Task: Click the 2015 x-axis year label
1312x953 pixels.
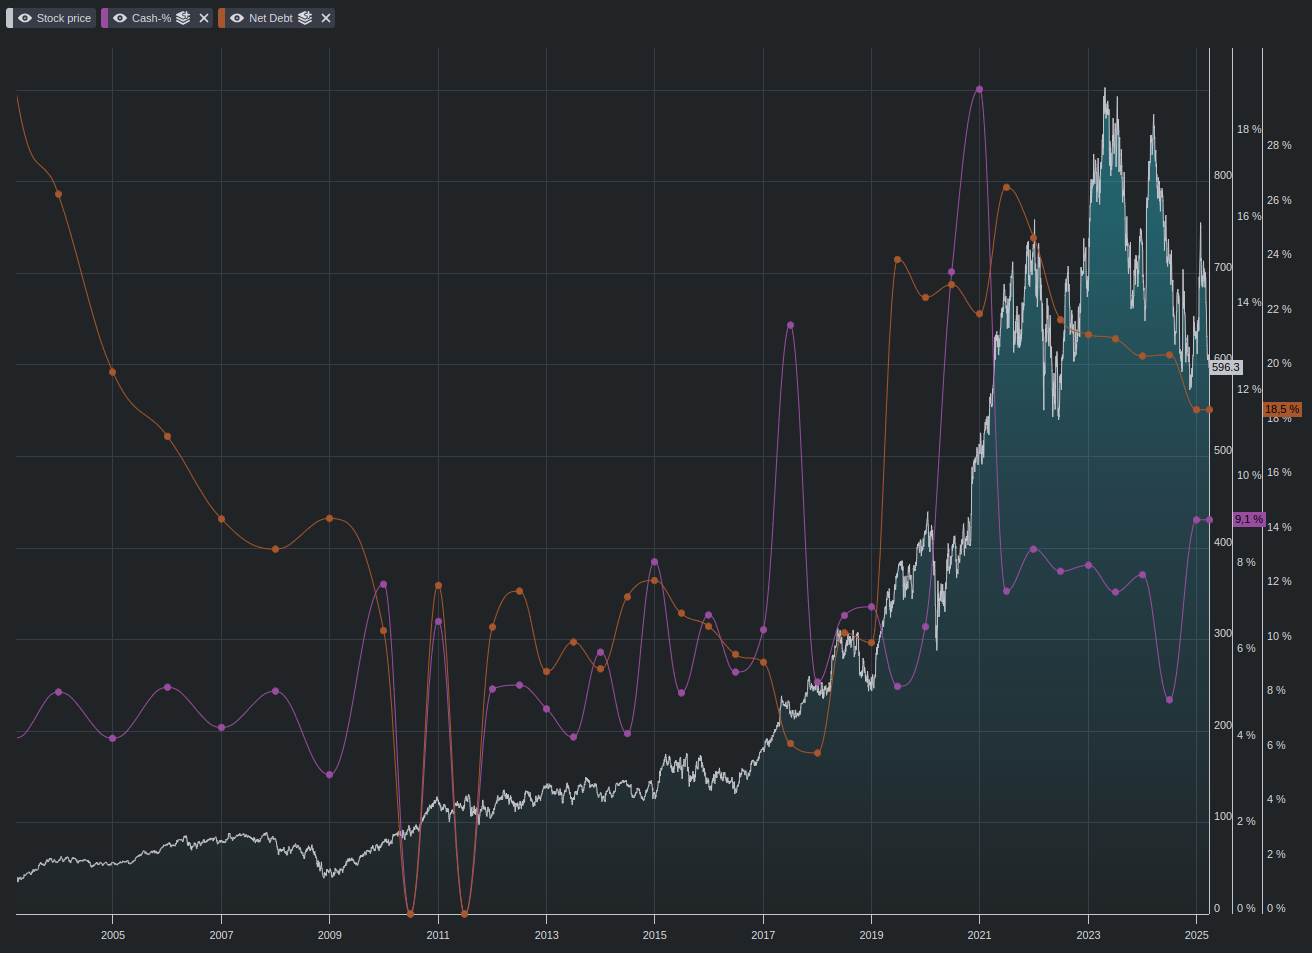Action: click(655, 935)
